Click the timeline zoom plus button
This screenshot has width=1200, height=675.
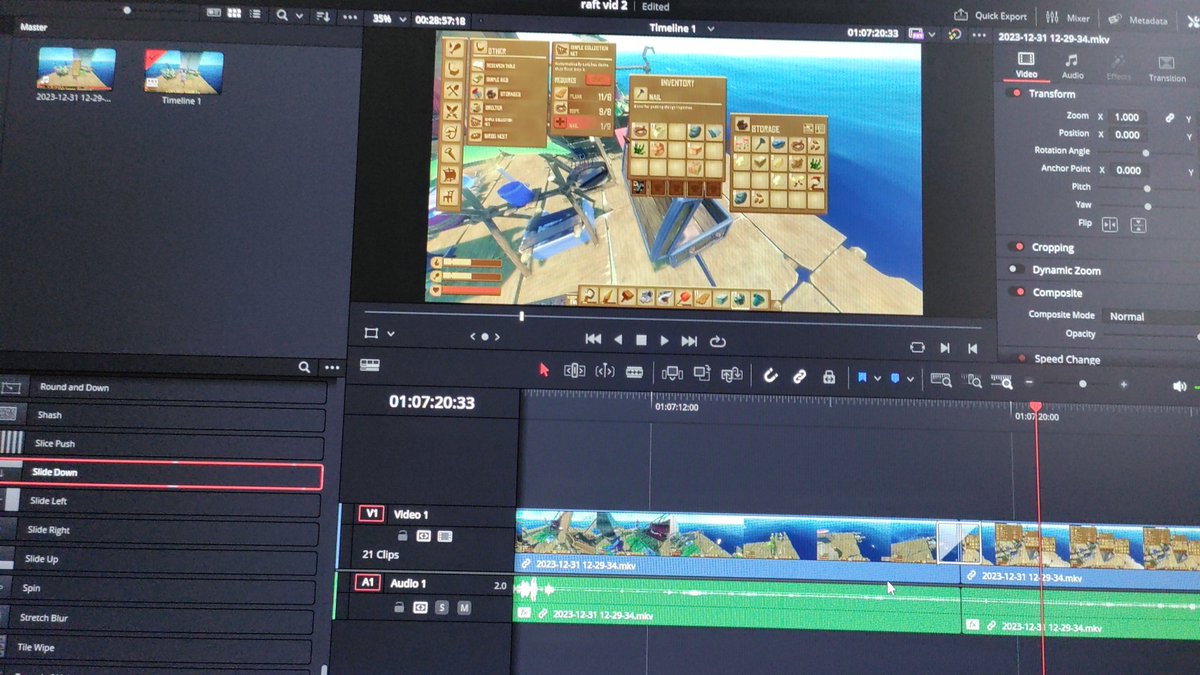click(x=1124, y=385)
